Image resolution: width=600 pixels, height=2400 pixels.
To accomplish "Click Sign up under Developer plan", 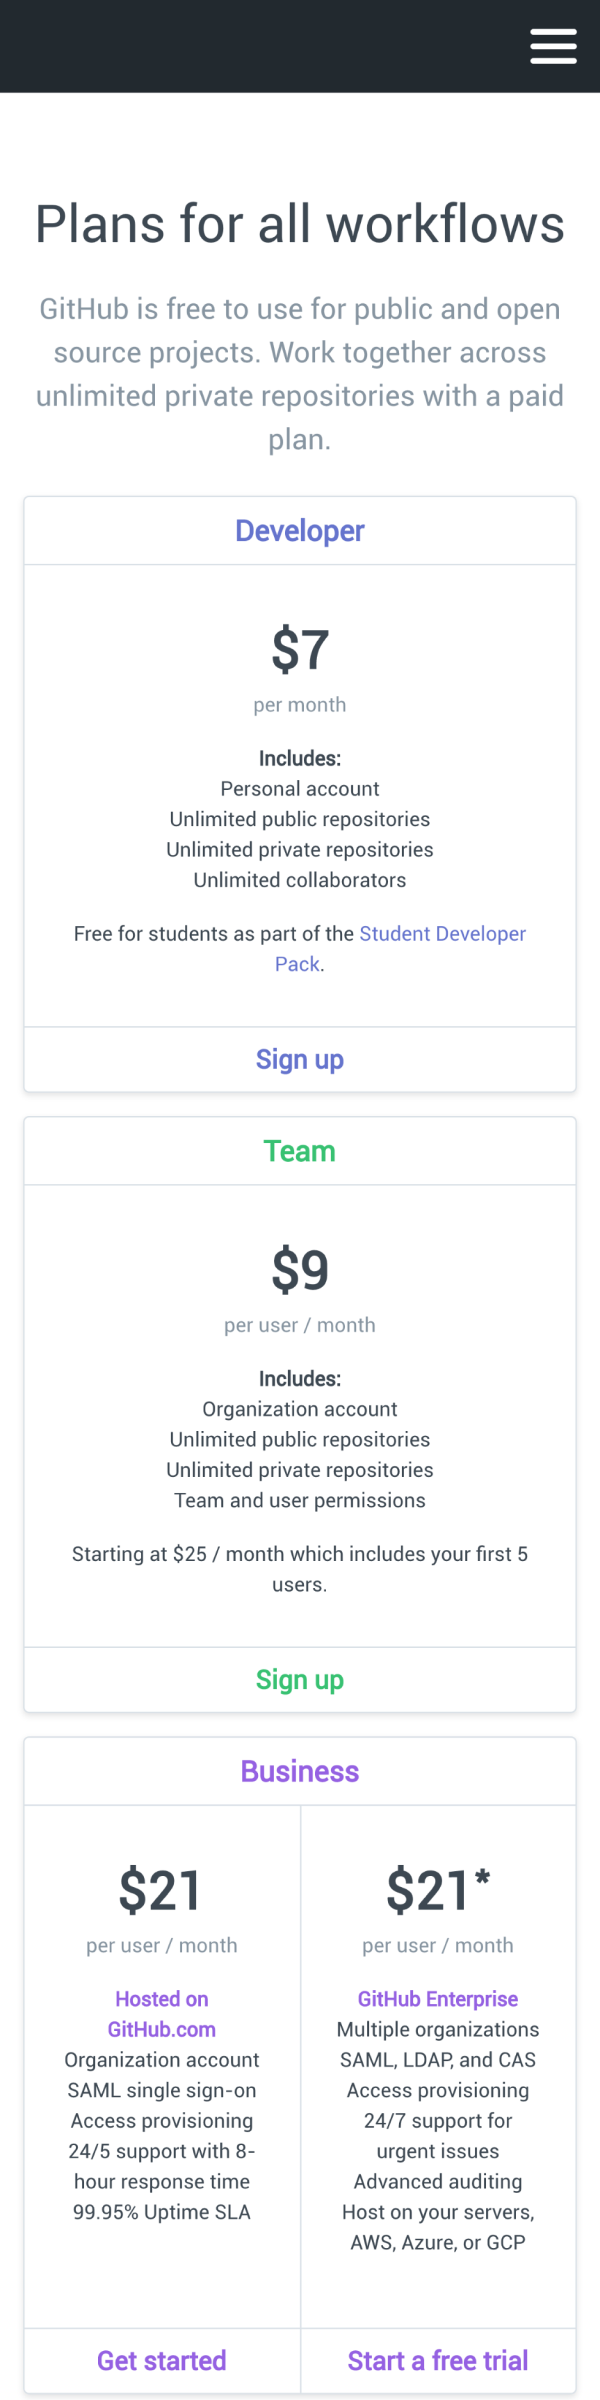I will point(300,1059).
